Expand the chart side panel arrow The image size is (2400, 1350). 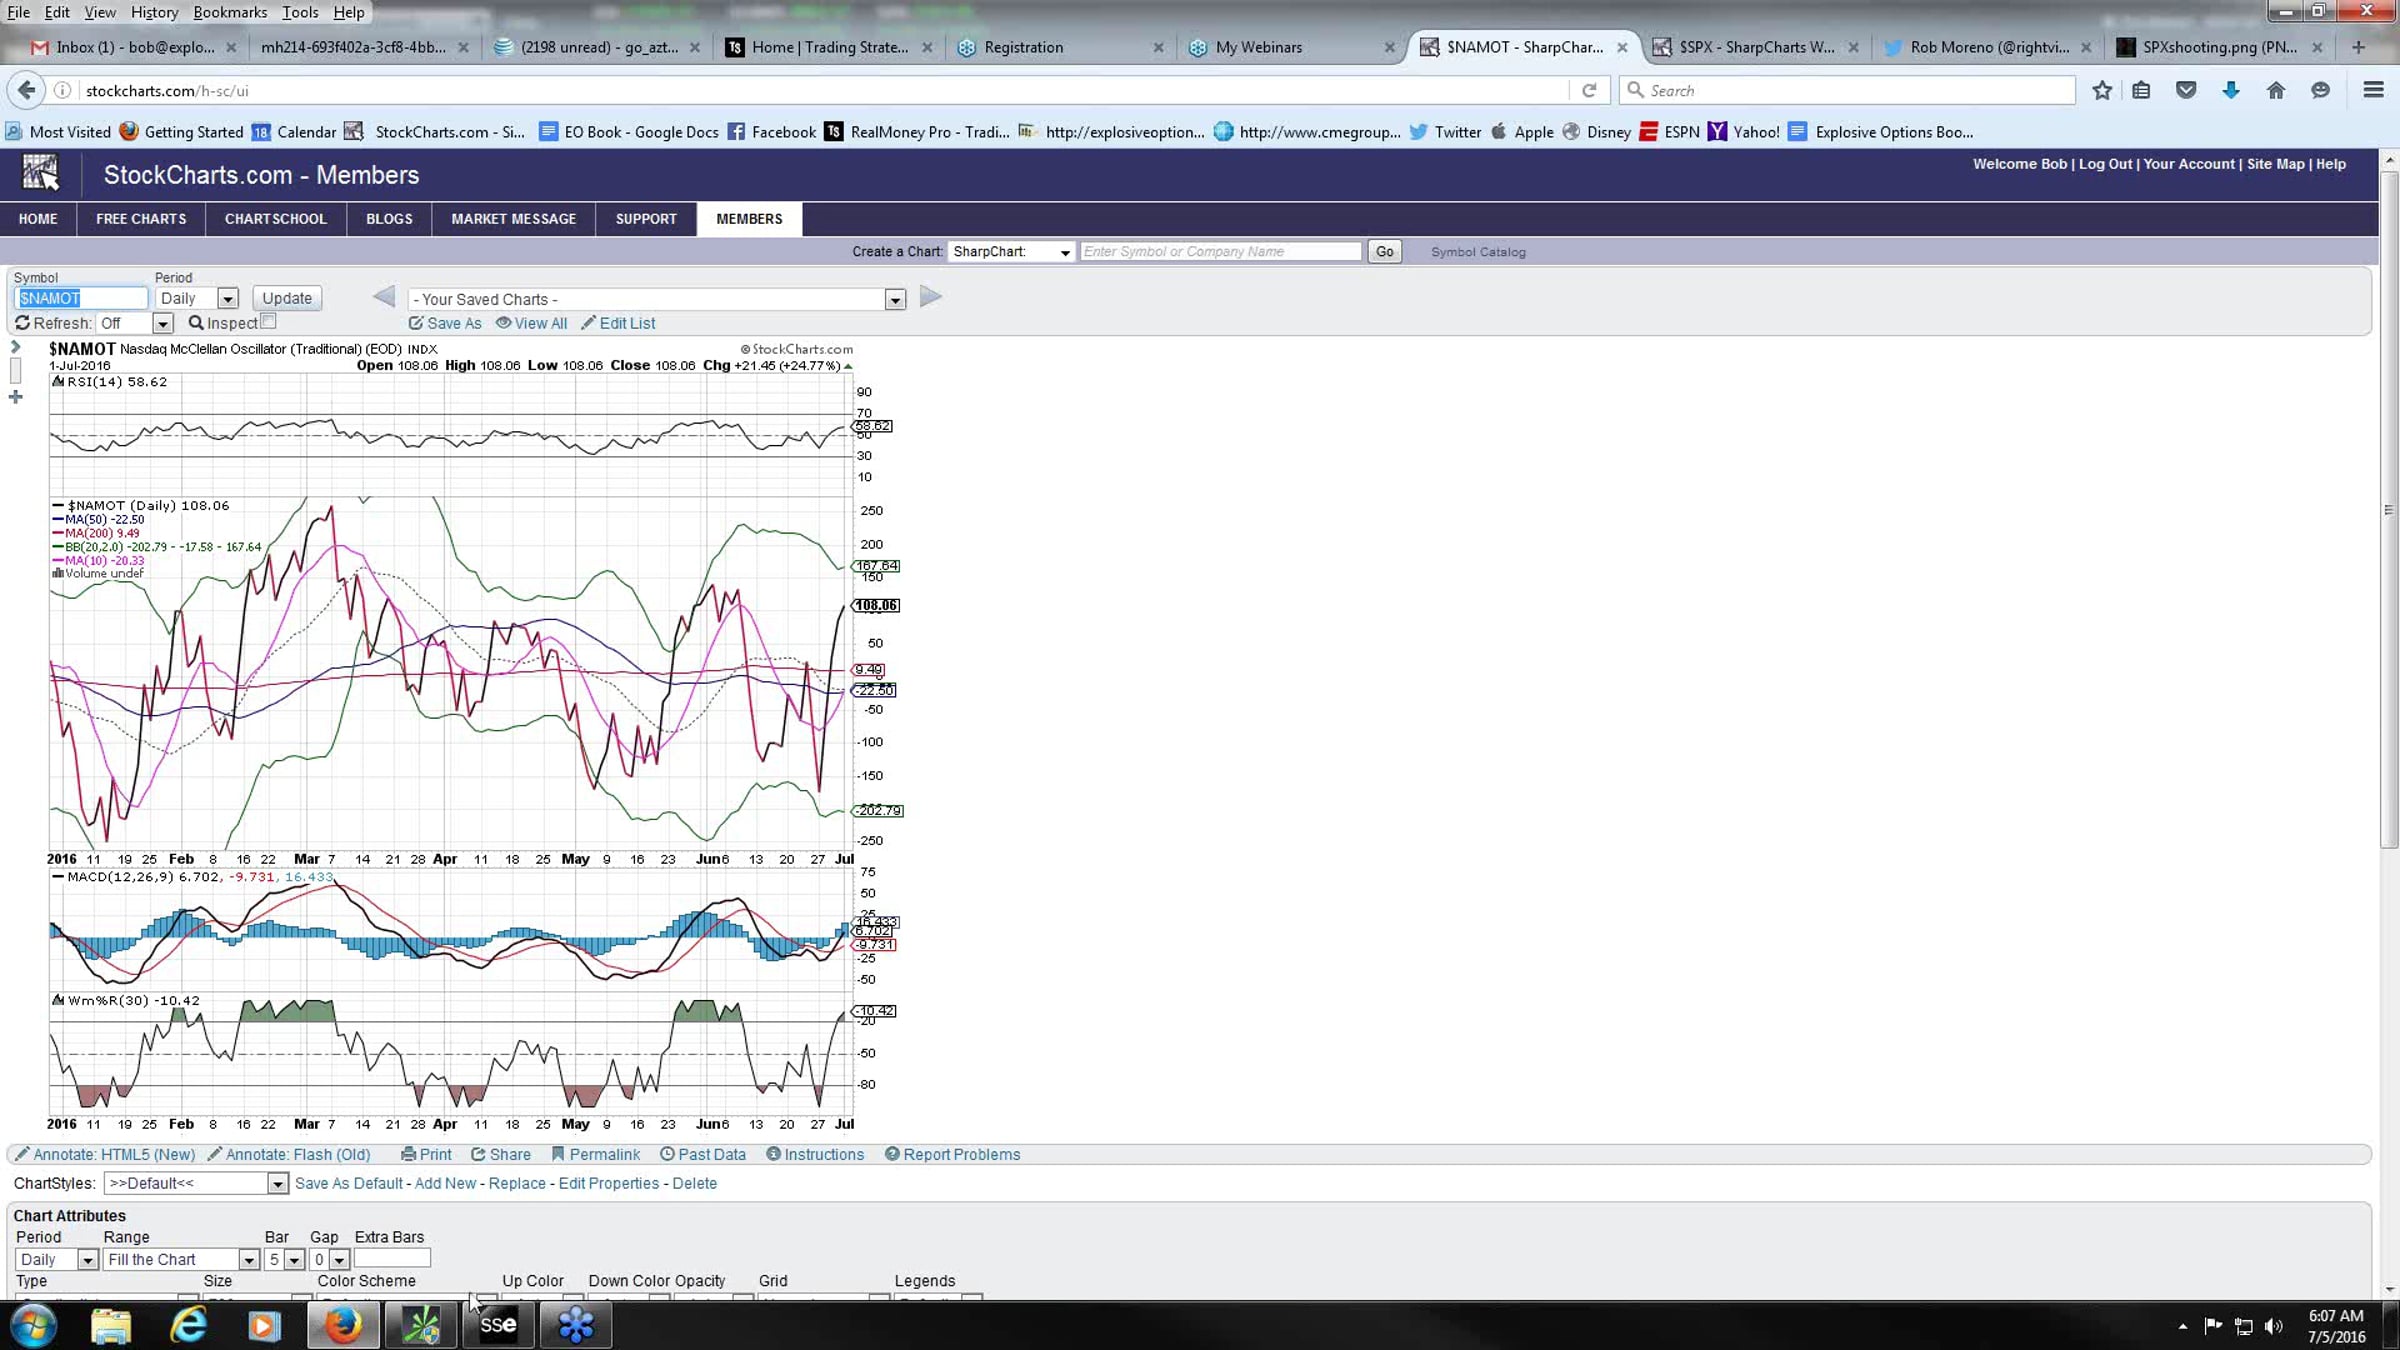pos(15,347)
